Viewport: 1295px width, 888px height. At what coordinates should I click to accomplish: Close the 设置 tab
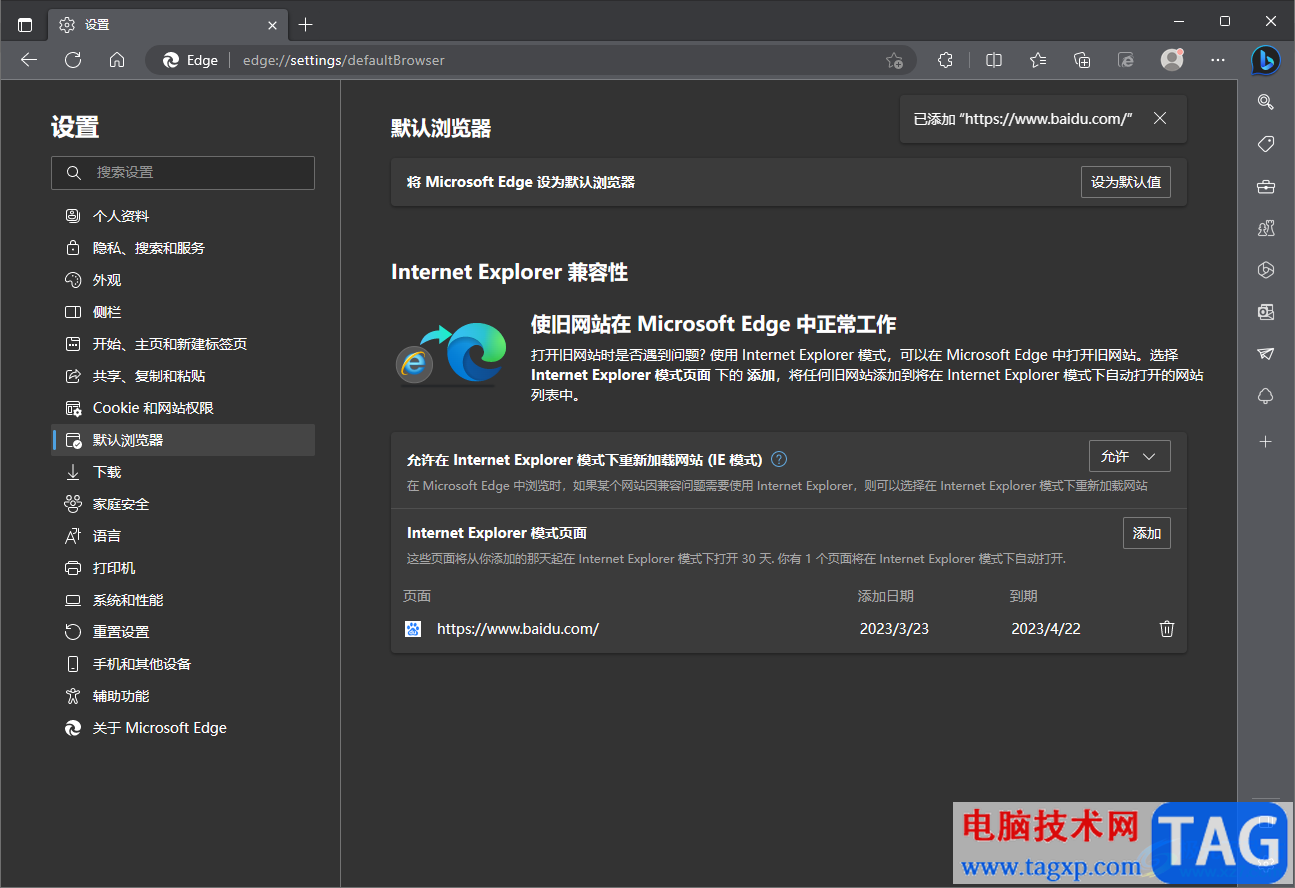[x=272, y=24]
